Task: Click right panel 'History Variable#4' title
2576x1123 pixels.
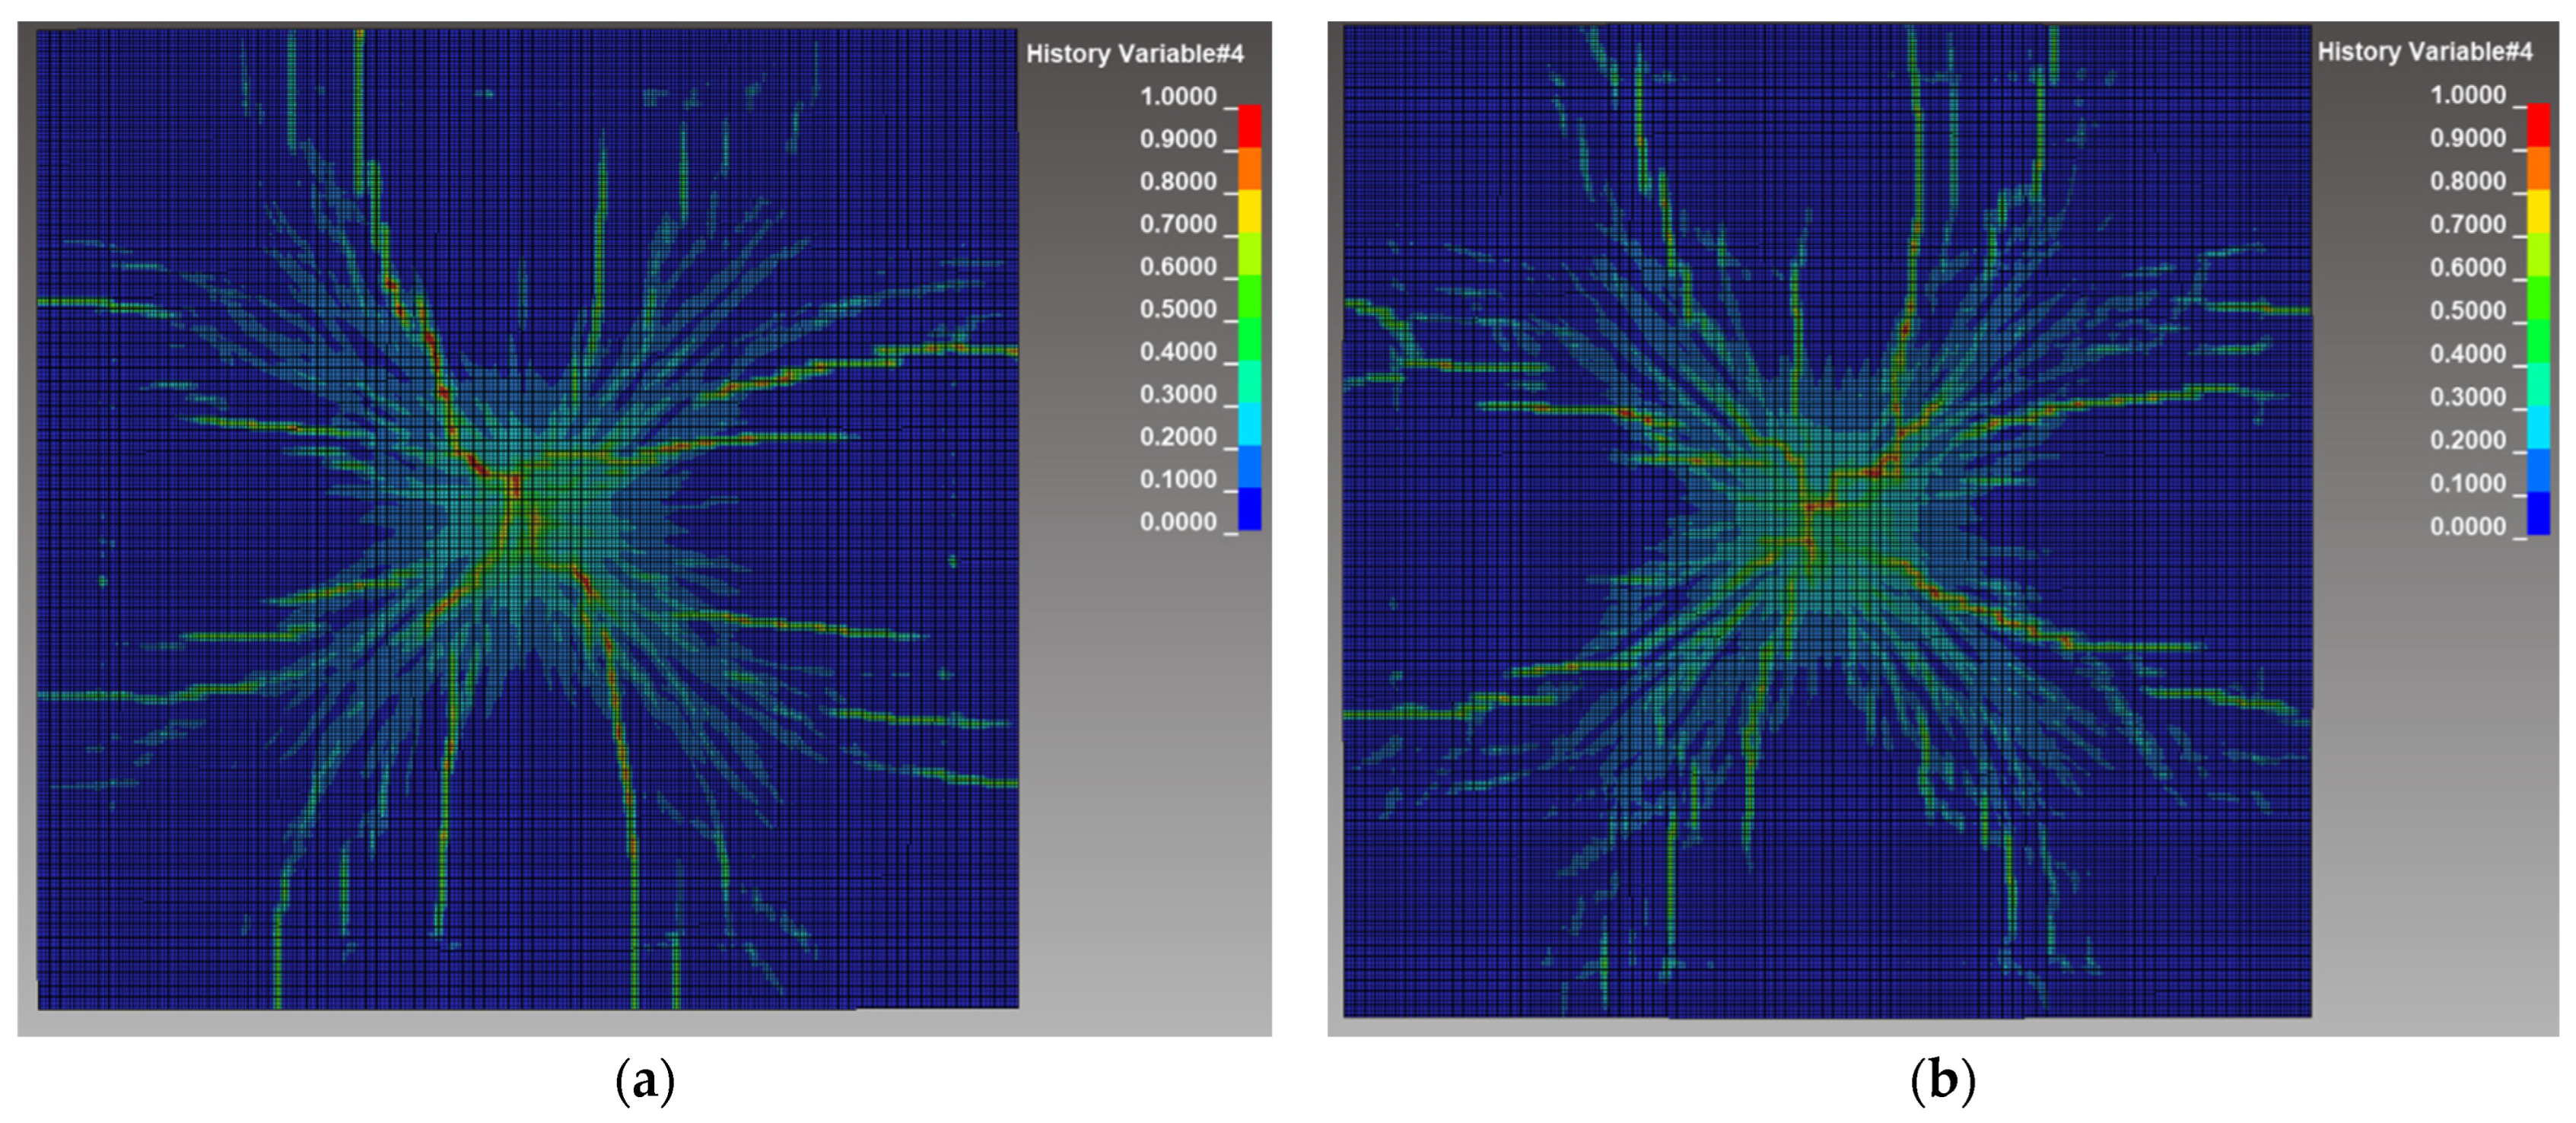Action: pyautogui.click(x=2424, y=51)
